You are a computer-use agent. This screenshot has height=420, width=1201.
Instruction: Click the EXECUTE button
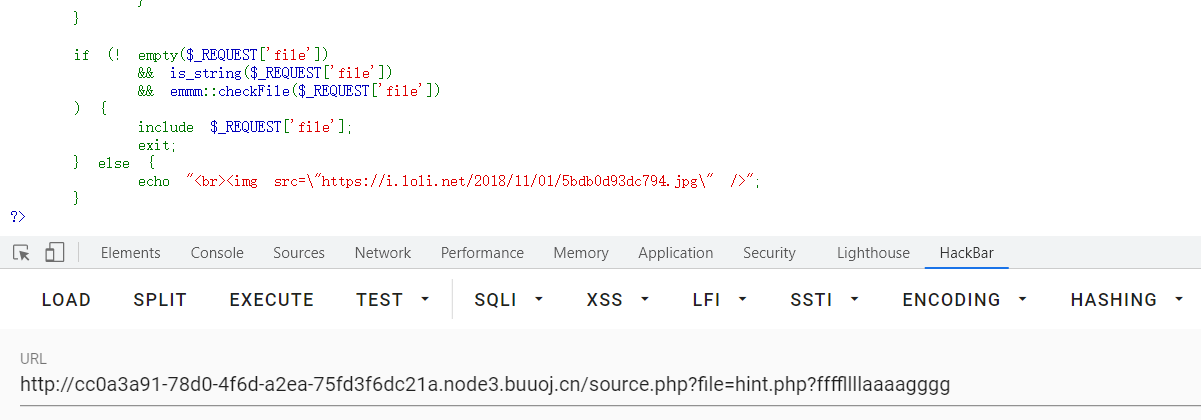click(x=272, y=300)
